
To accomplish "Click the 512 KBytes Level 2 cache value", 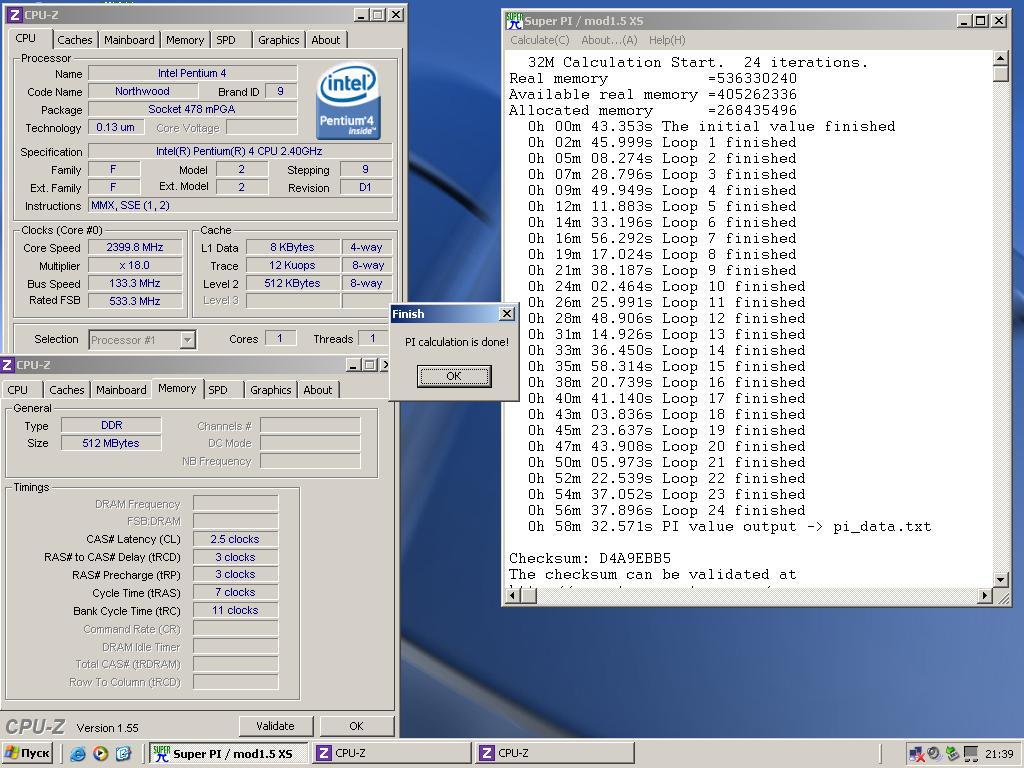I will 293,283.
